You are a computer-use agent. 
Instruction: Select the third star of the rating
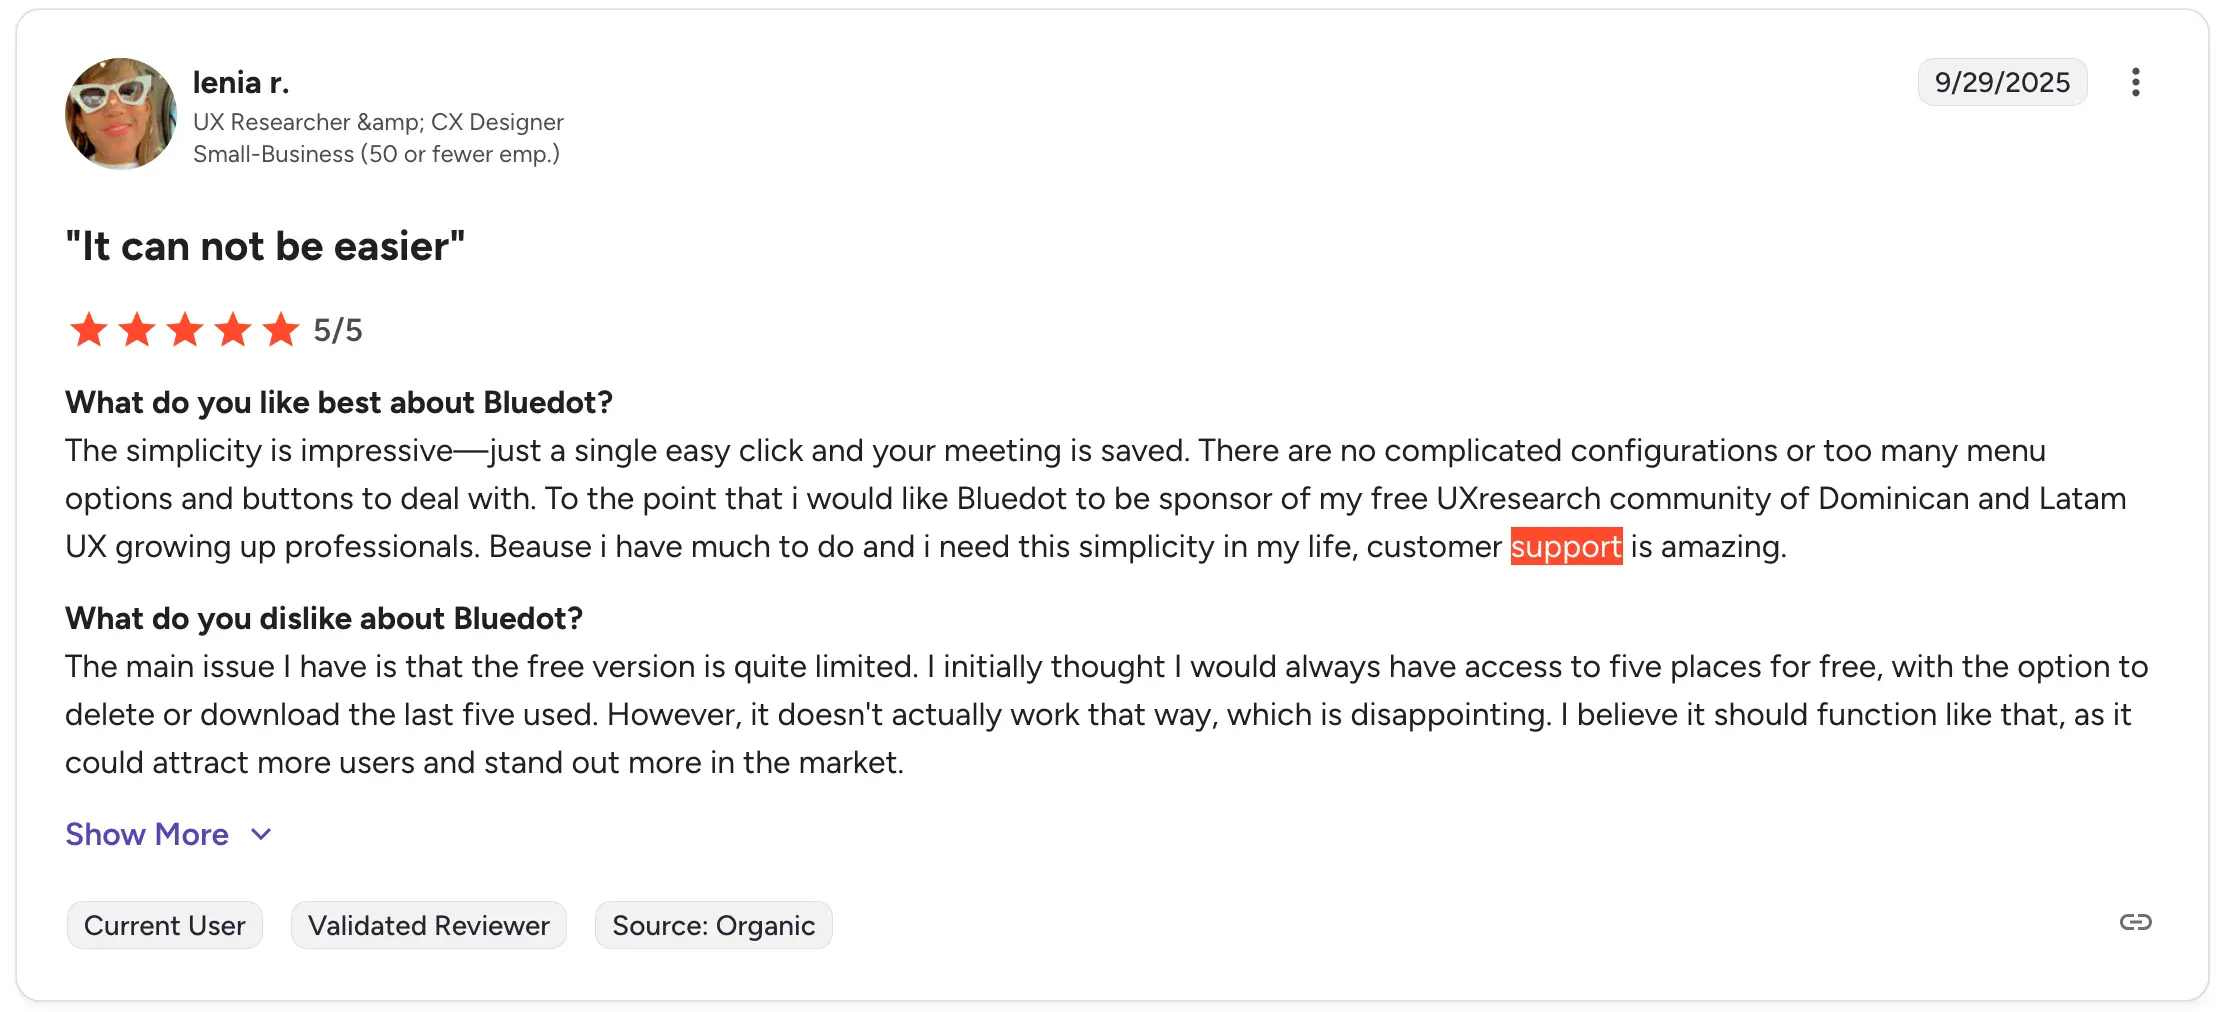pyautogui.click(x=185, y=330)
